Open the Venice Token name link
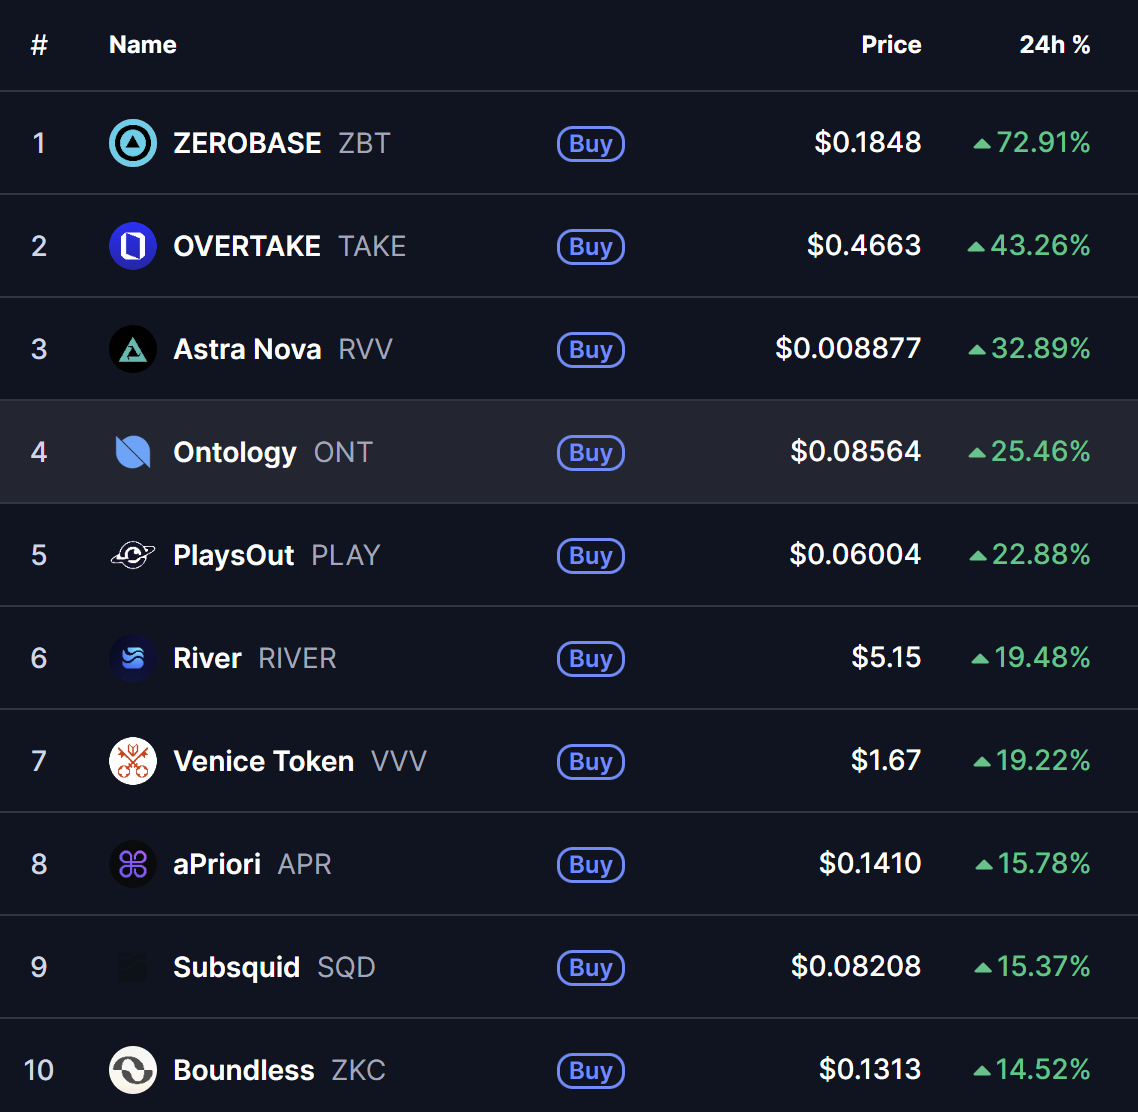1138x1112 pixels. pyautogui.click(x=263, y=760)
